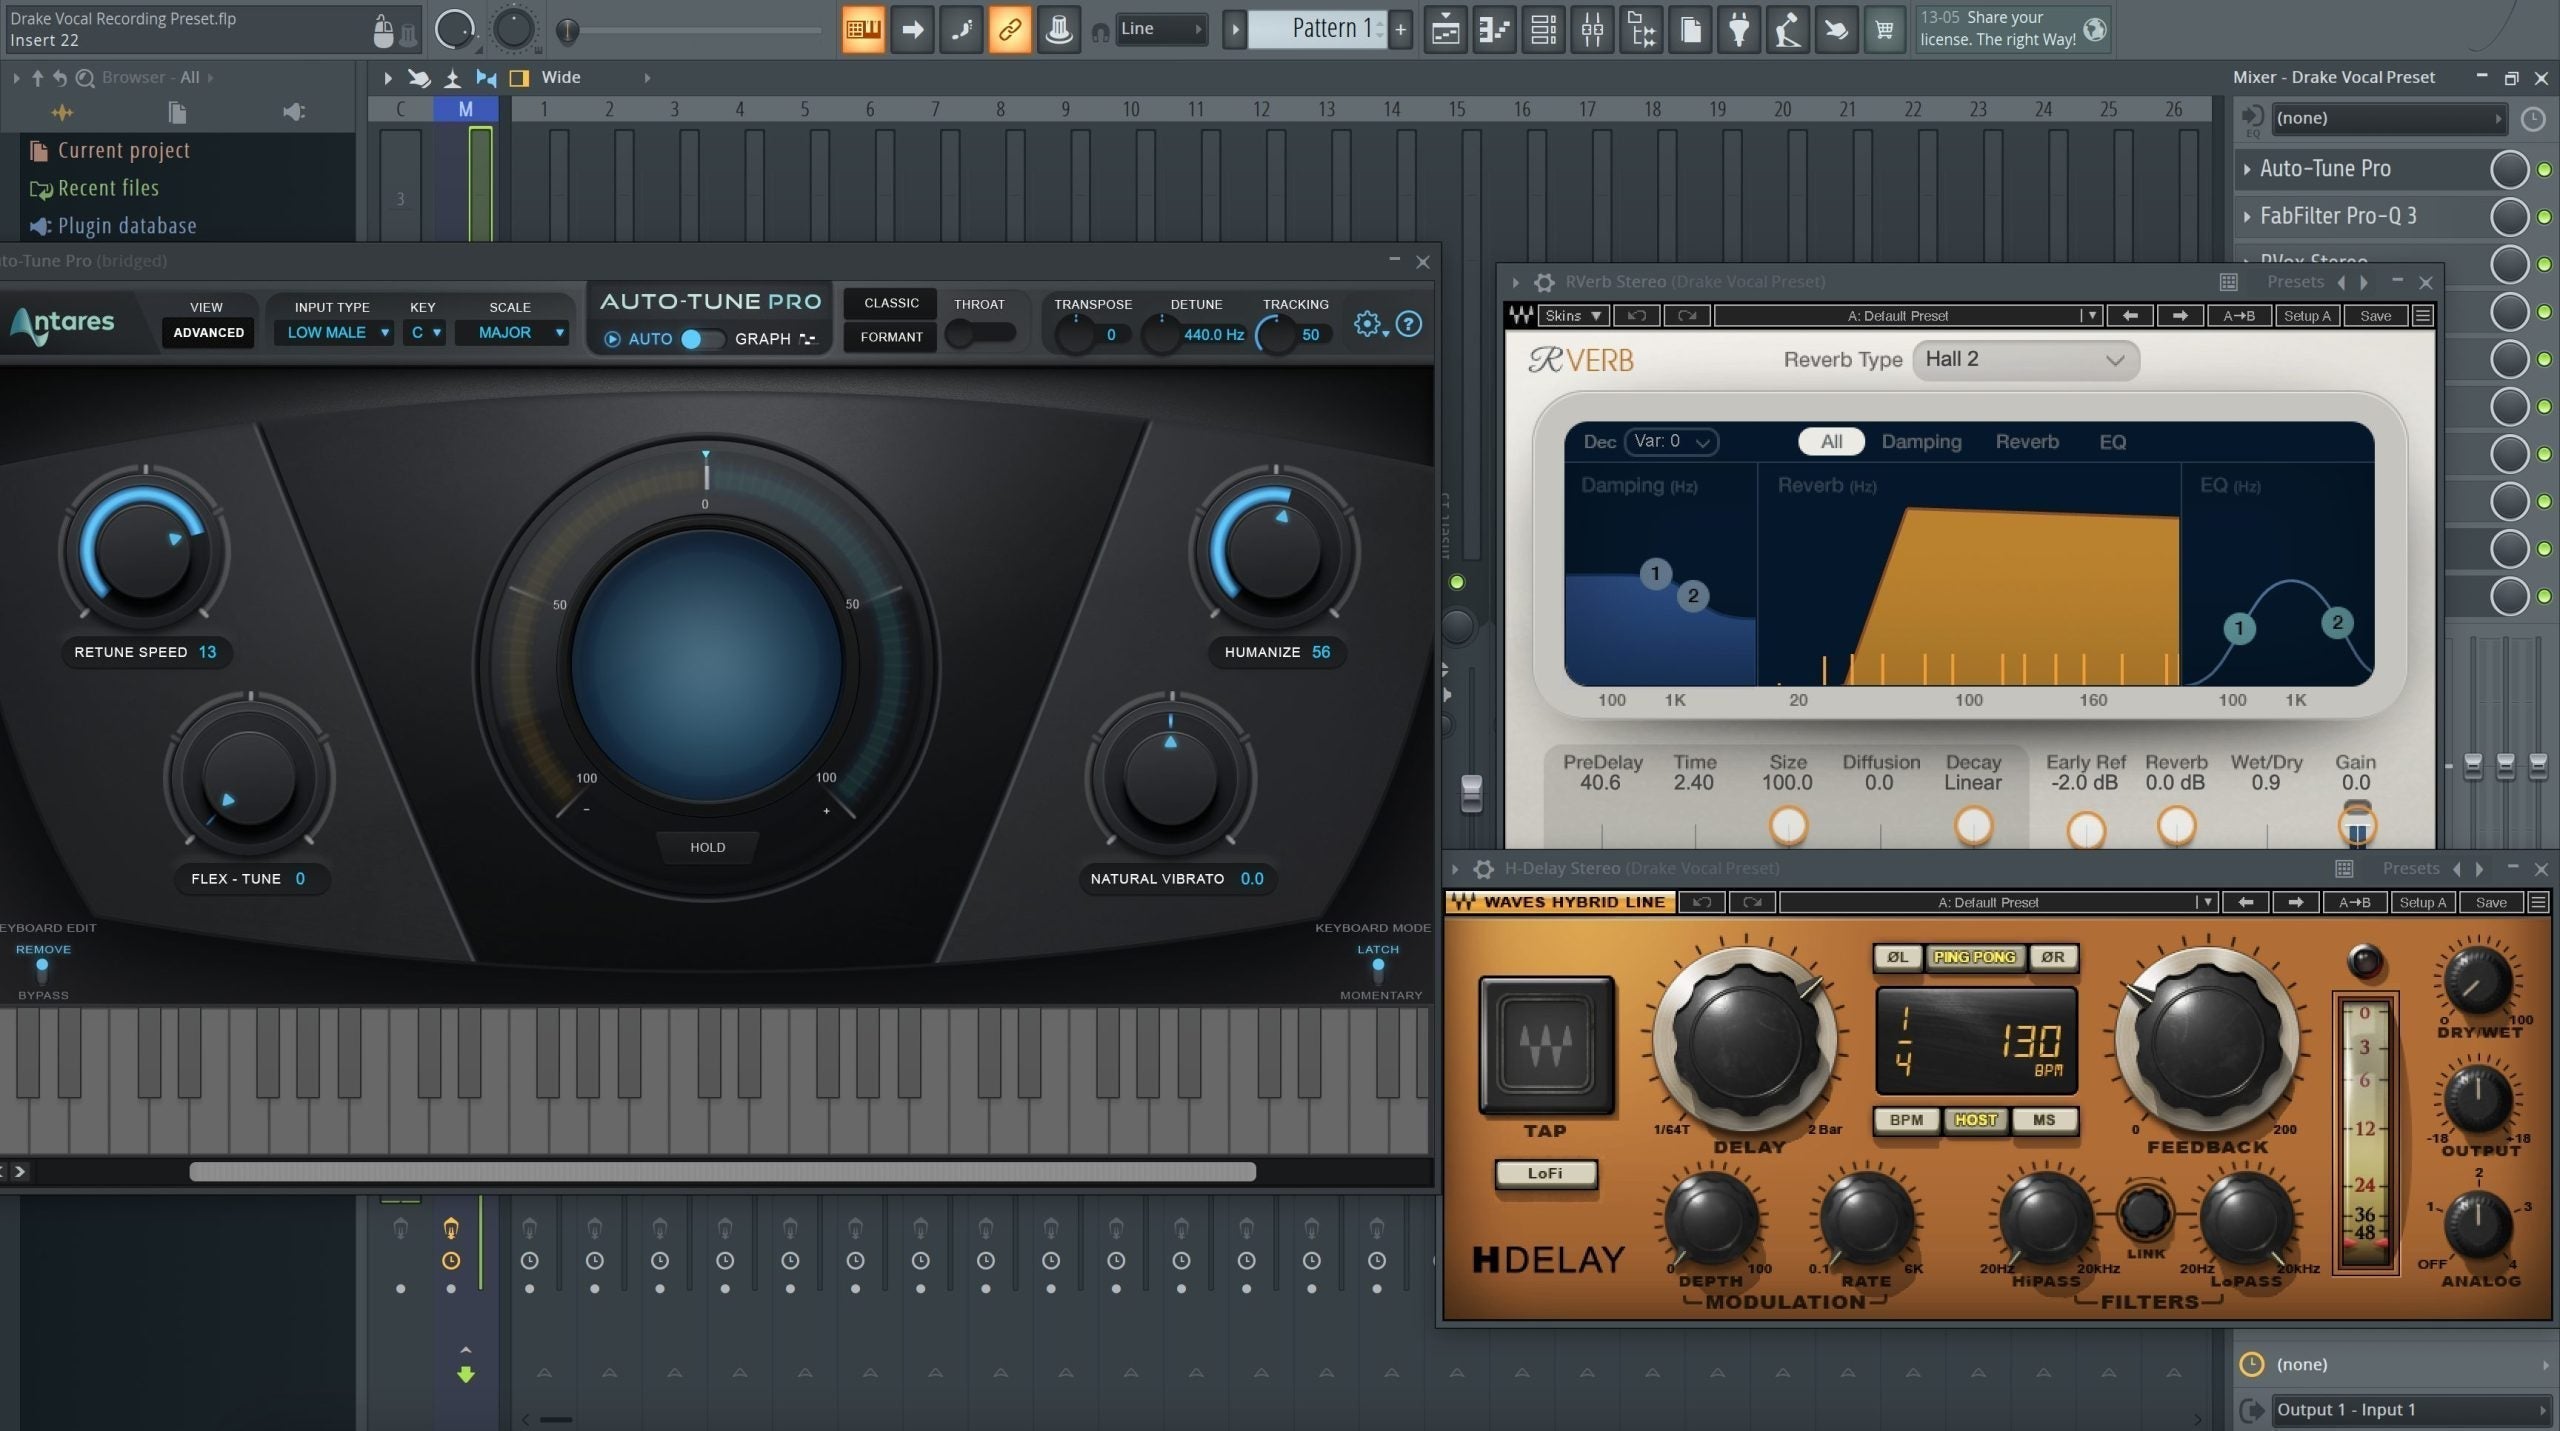Select the CLASSIC mode tab in Auto-Tune
The height and width of the screenshot is (1431, 2560).
(x=889, y=302)
